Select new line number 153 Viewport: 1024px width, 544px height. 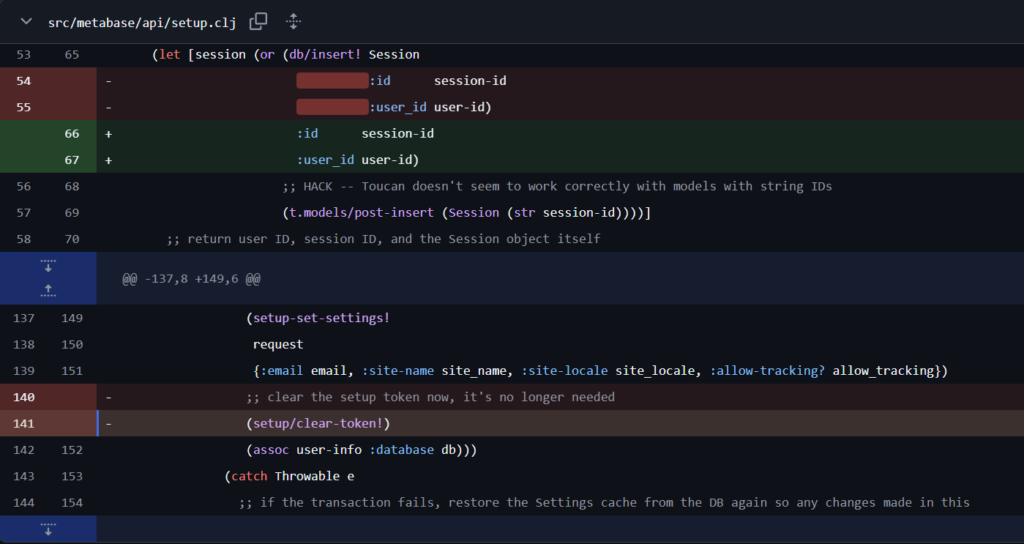point(72,476)
